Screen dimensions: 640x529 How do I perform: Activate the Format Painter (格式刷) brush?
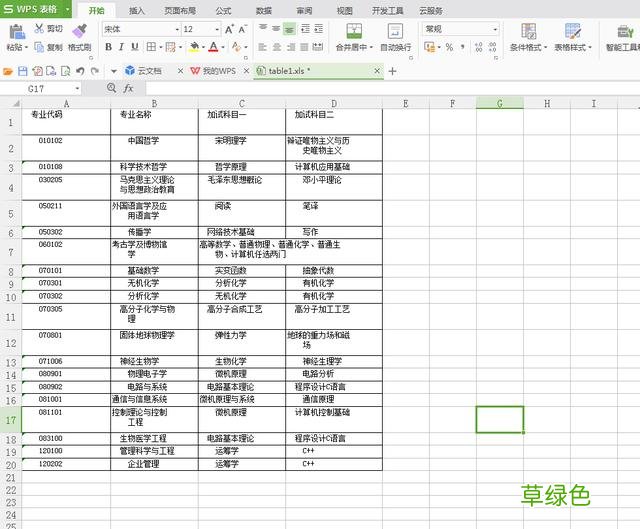pos(80,31)
